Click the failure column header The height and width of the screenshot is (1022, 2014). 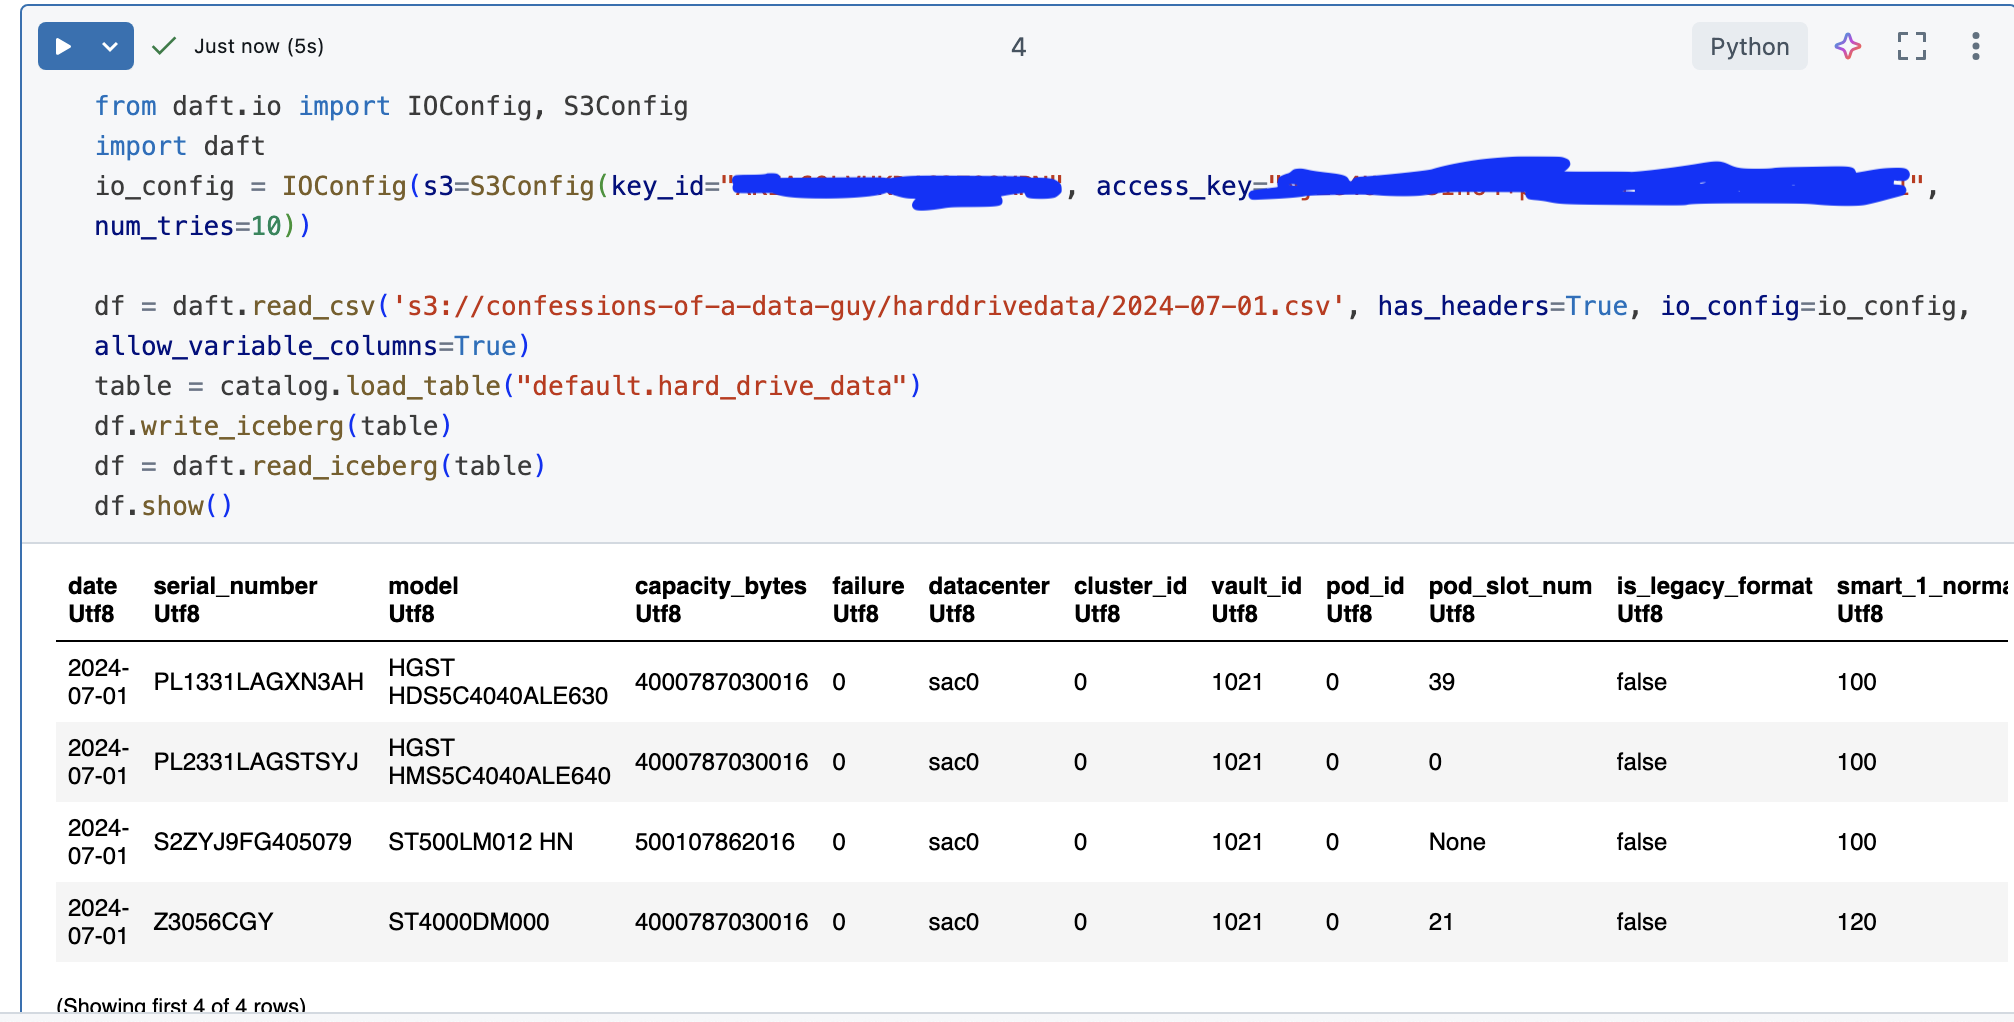tap(866, 587)
